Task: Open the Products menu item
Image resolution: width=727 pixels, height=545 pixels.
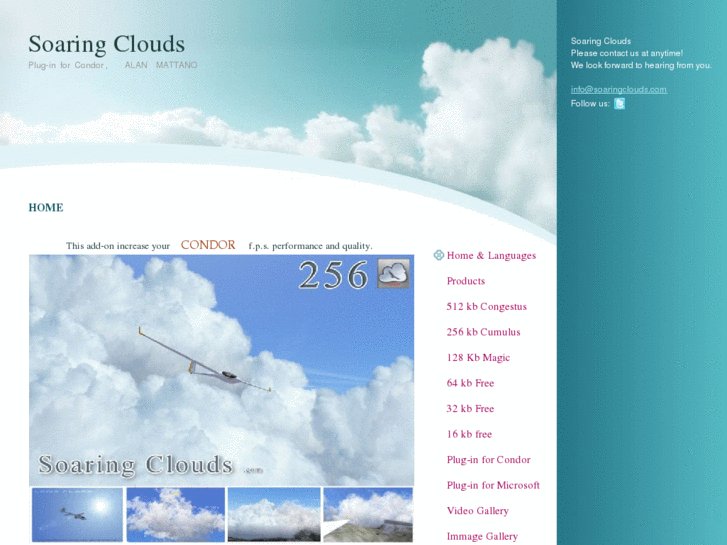Action: click(466, 281)
